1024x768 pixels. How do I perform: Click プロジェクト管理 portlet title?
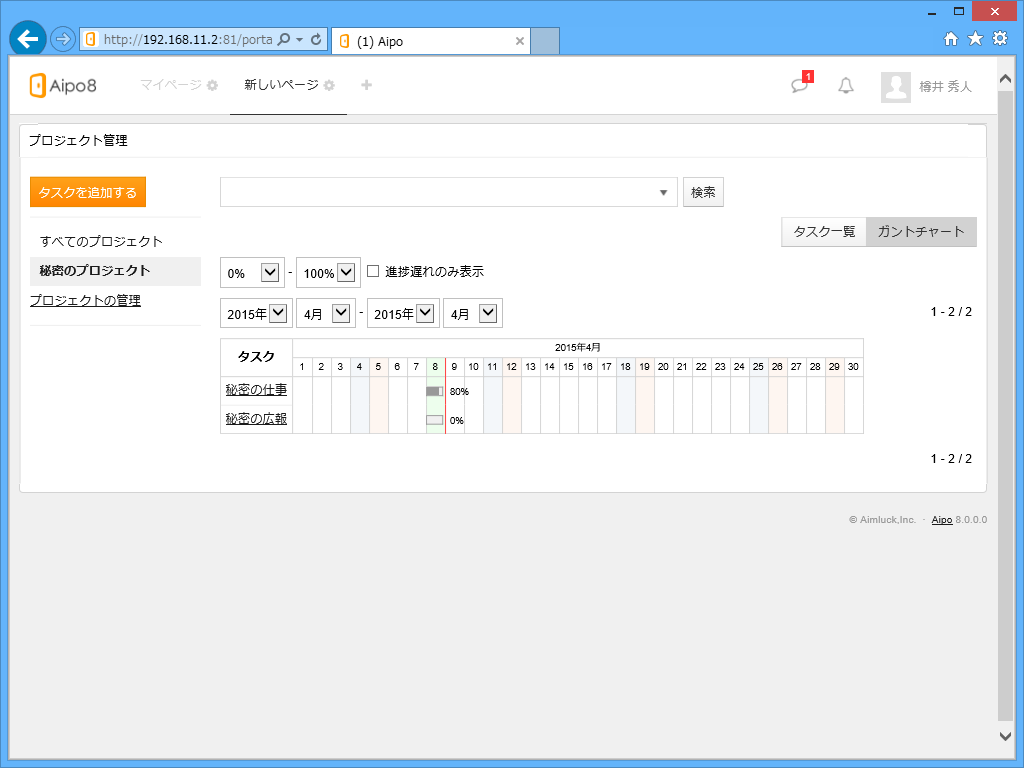78,140
